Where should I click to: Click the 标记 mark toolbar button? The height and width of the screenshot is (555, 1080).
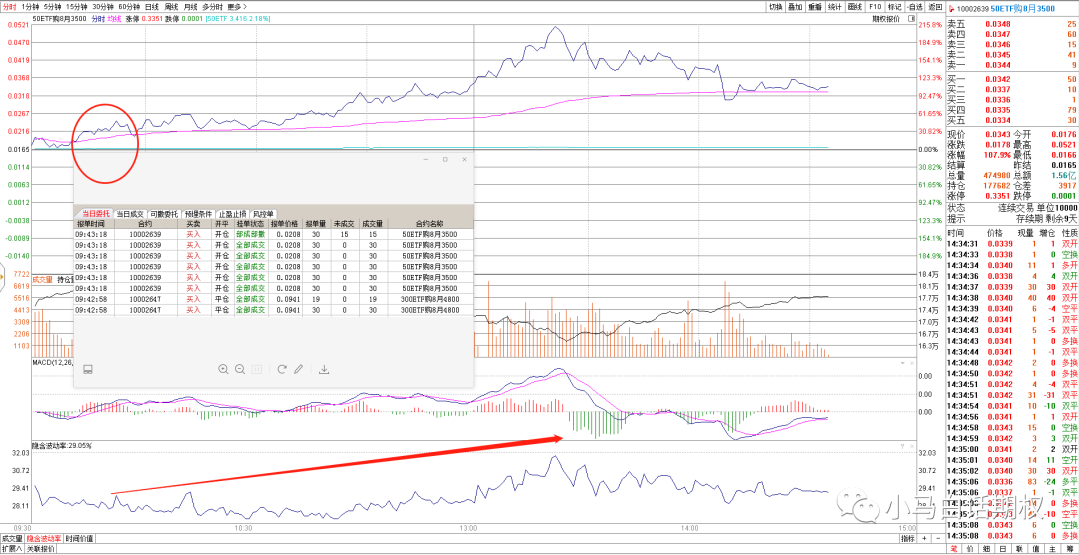pos(895,6)
